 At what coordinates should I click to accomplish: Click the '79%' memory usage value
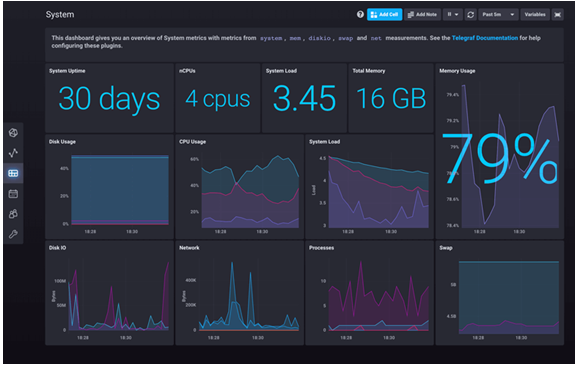point(499,158)
